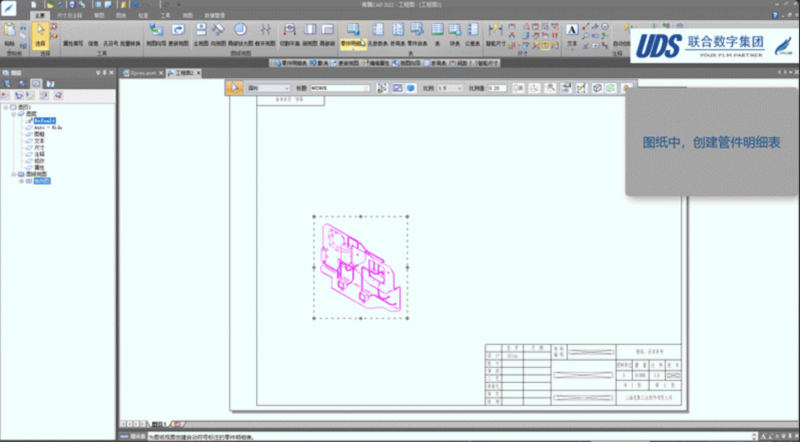Switch to the Xpres.asm document tab
This screenshot has height=442, width=800.
[139, 73]
